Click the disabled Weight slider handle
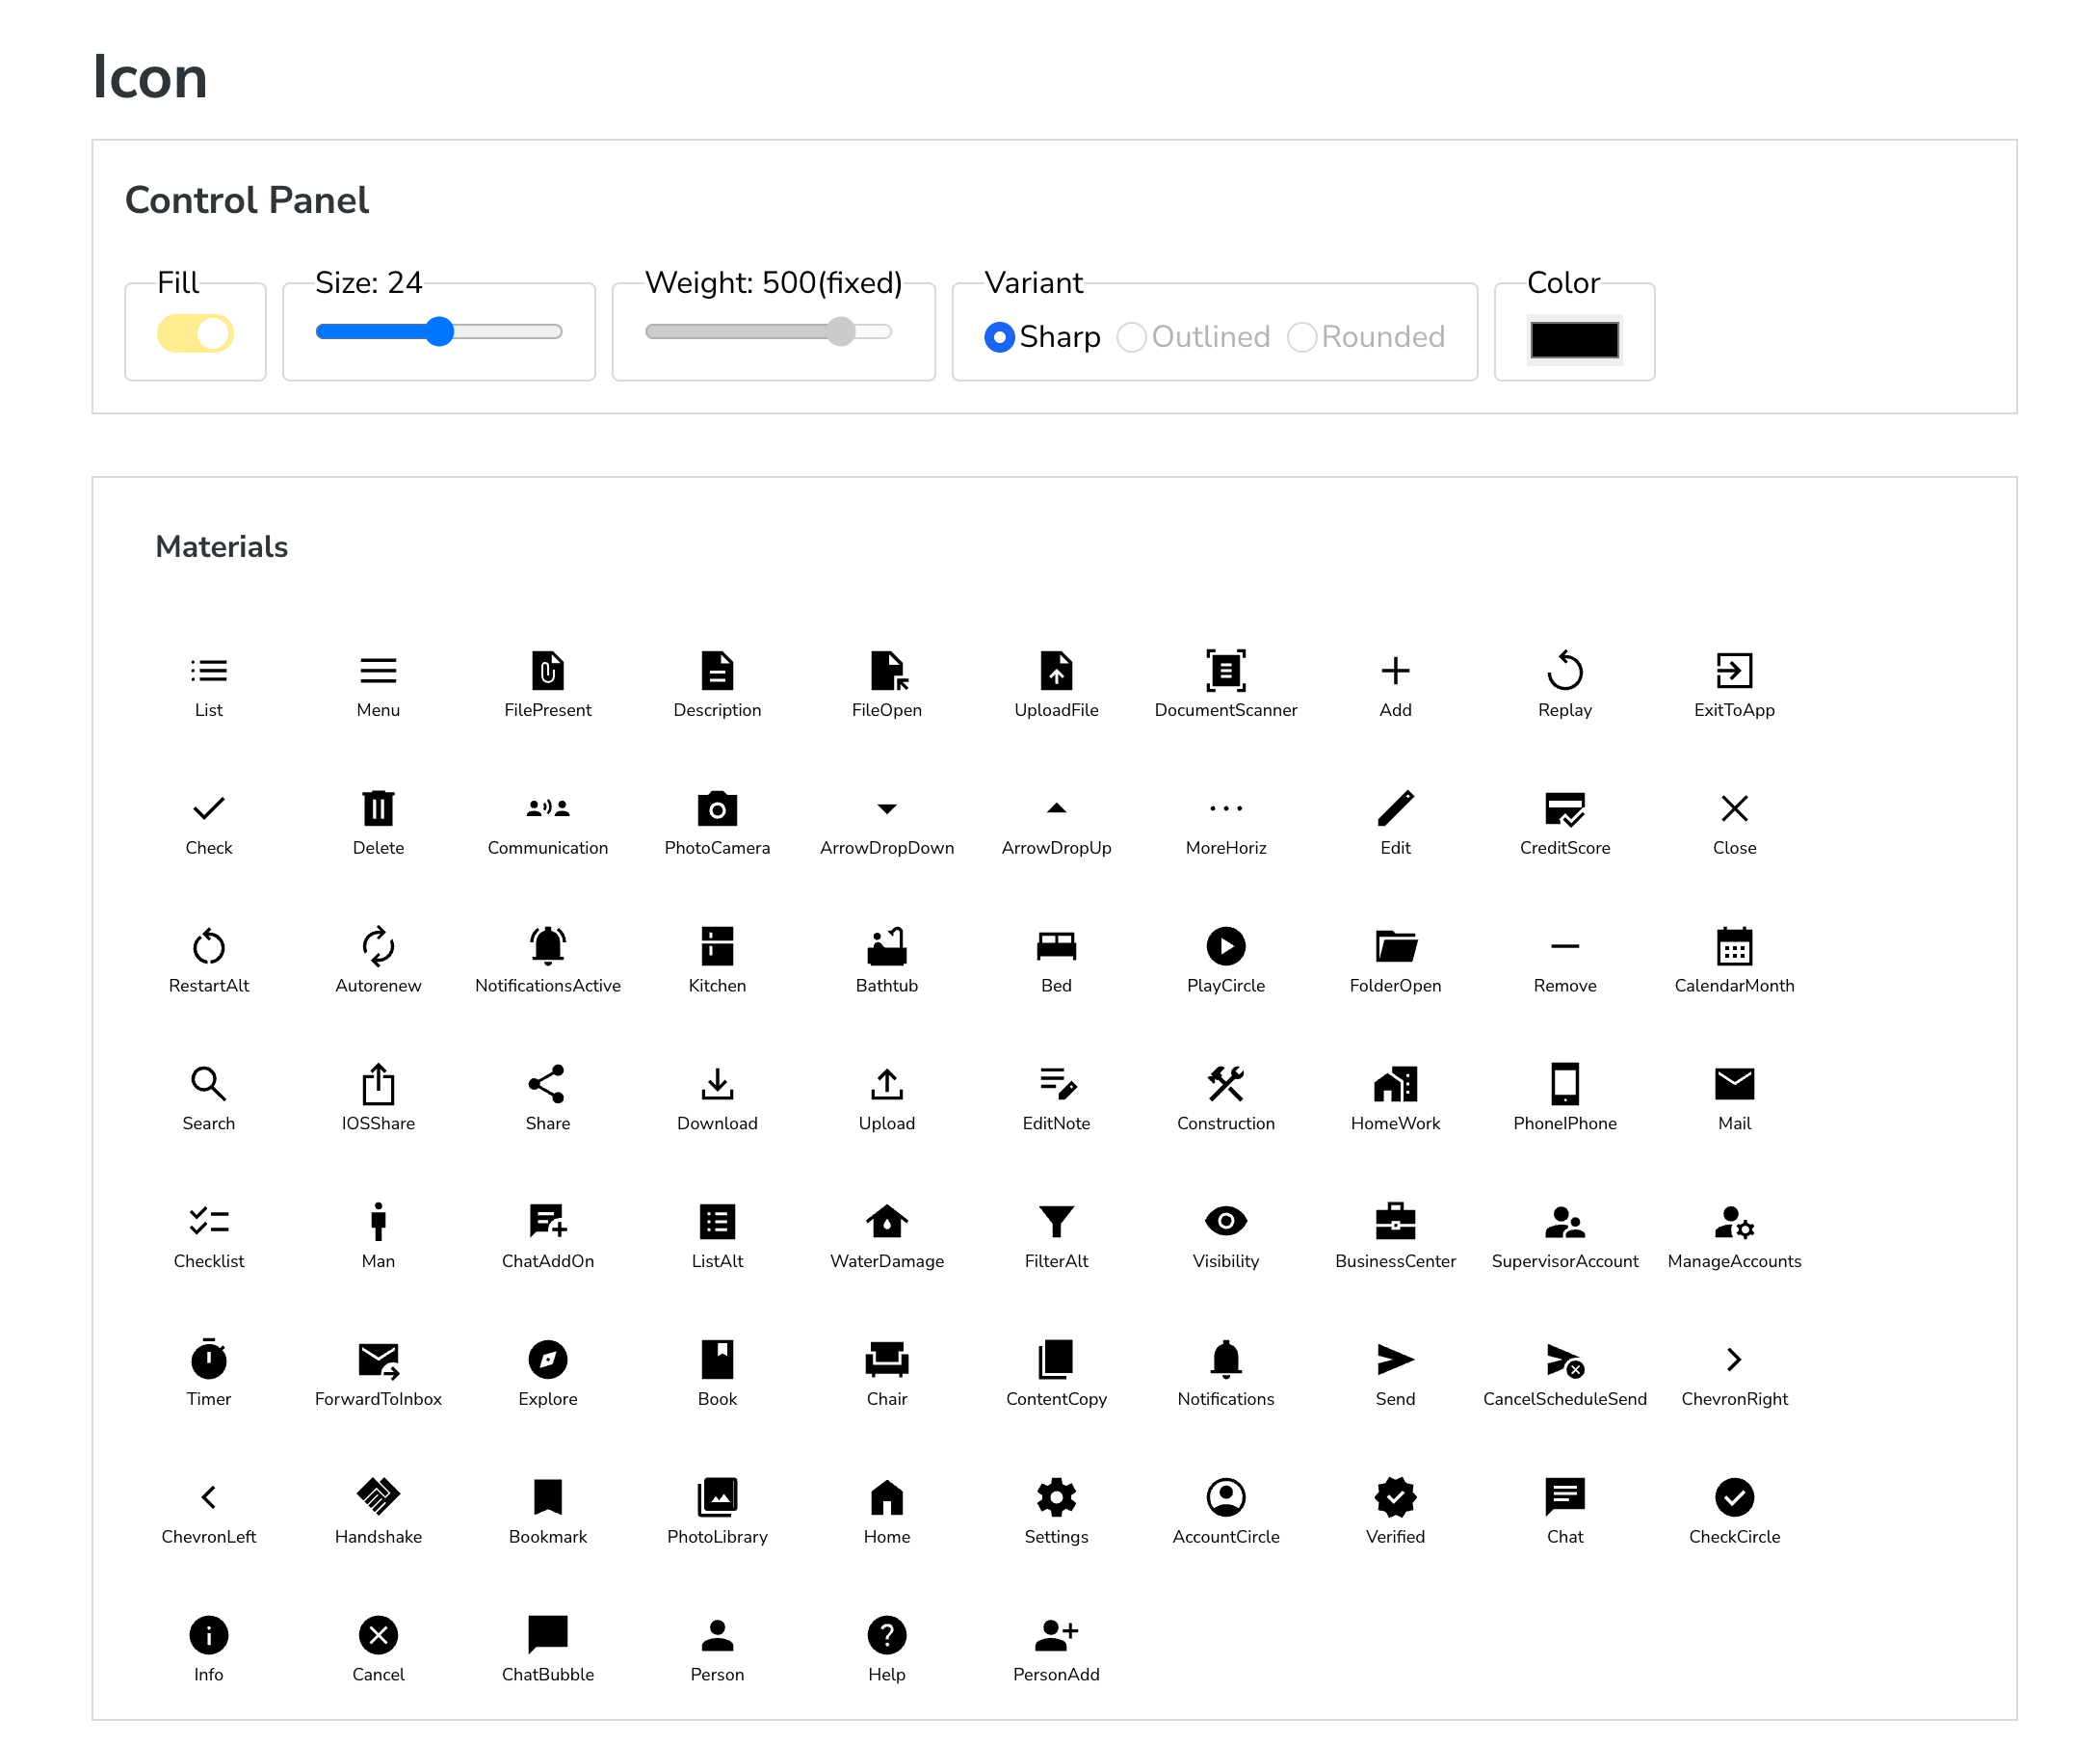This screenshot has width=2100, height=1744. (x=841, y=331)
